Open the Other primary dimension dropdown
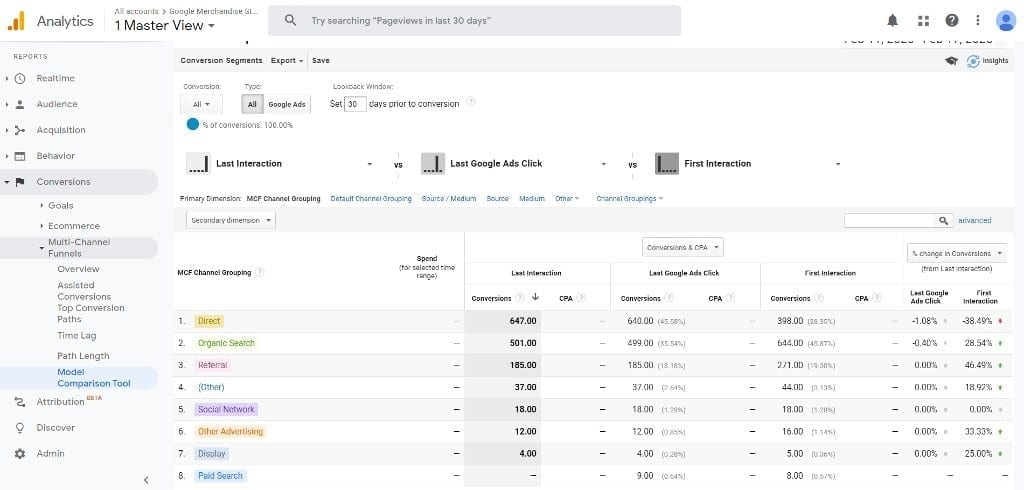This screenshot has height=490, width=1024. [567, 199]
